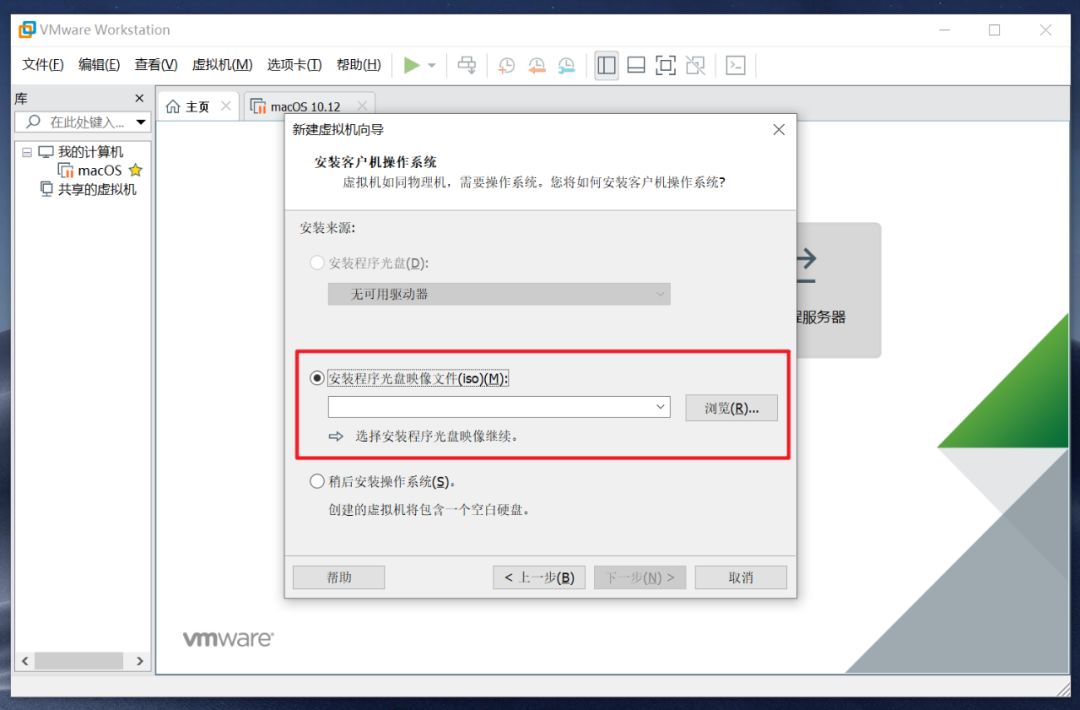This screenshot has height=710, width=1080.
Task: Select 共享的虚拟机 in library tree
Action: coord(96,189)
